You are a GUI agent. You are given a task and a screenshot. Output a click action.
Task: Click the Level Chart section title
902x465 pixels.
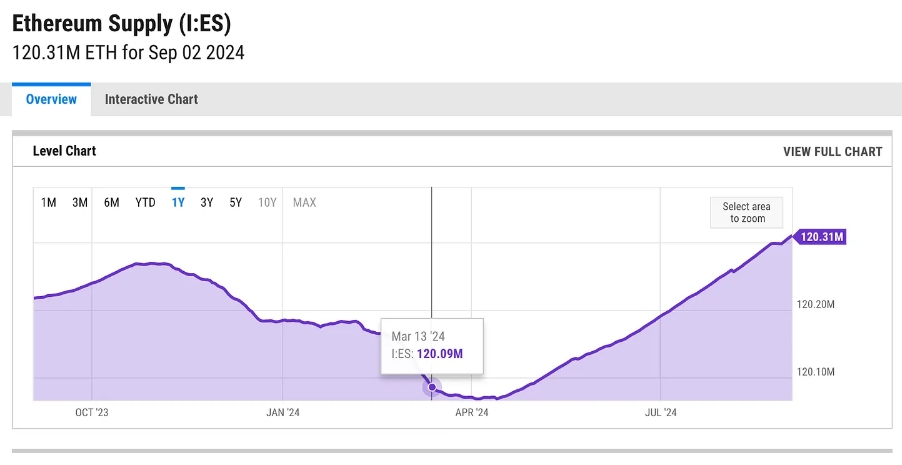tap(64, 151)
